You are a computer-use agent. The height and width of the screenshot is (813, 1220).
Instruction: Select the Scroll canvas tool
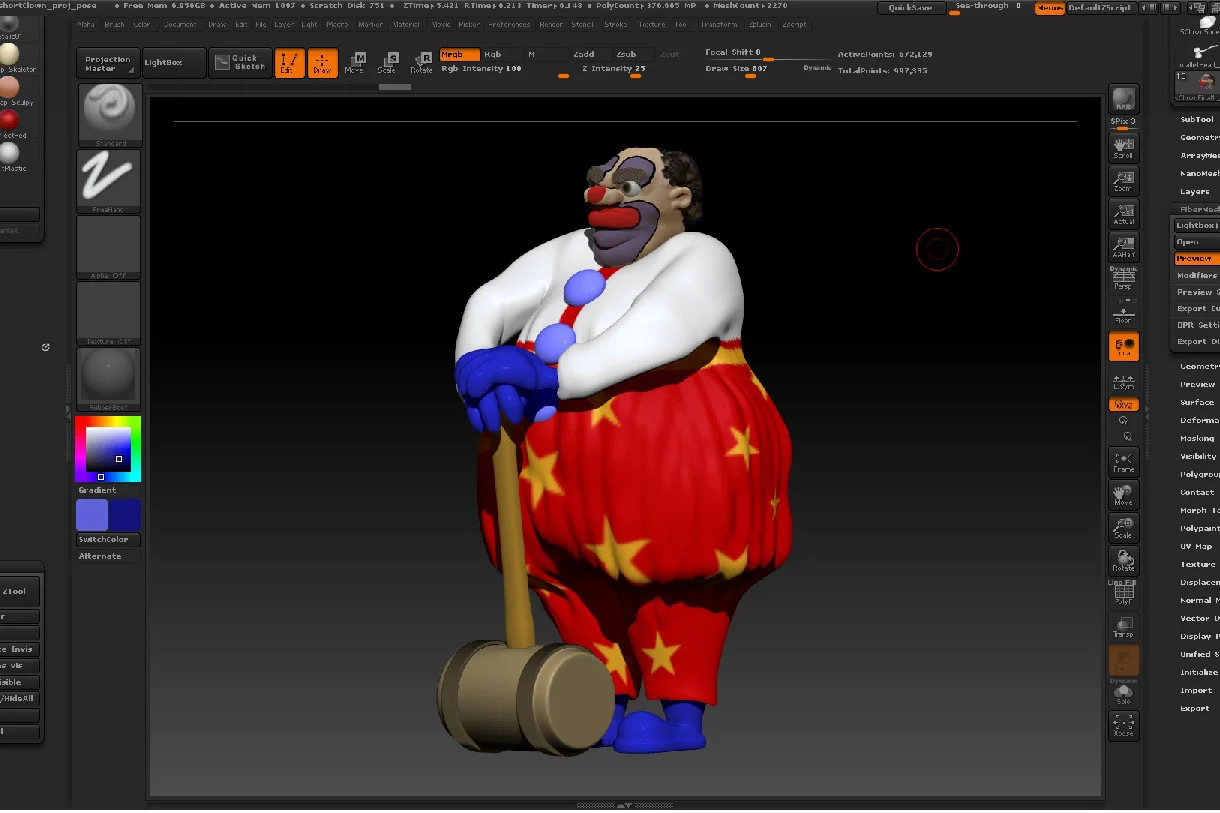(x=1123, y=149)
